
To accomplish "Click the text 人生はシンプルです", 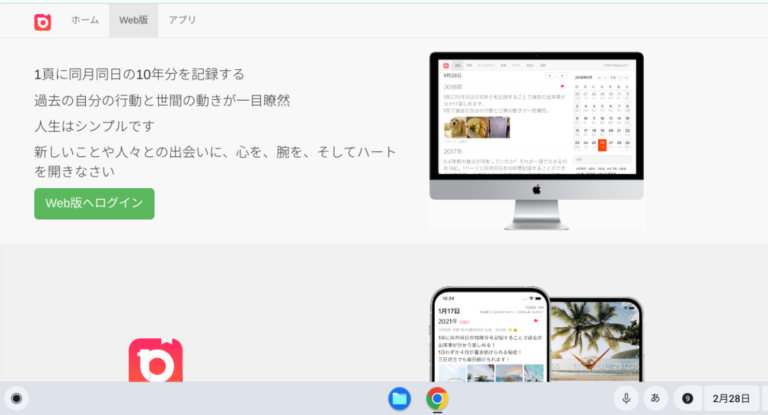I will point(95,126).
